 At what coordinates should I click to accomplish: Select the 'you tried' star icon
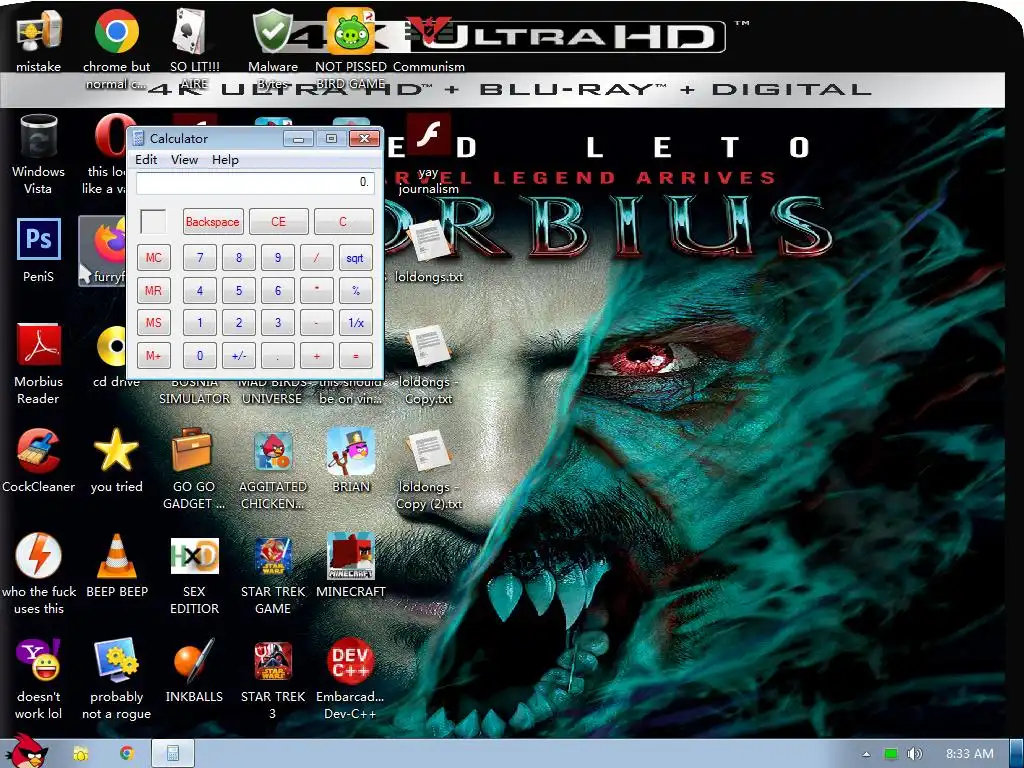[116, 461]
